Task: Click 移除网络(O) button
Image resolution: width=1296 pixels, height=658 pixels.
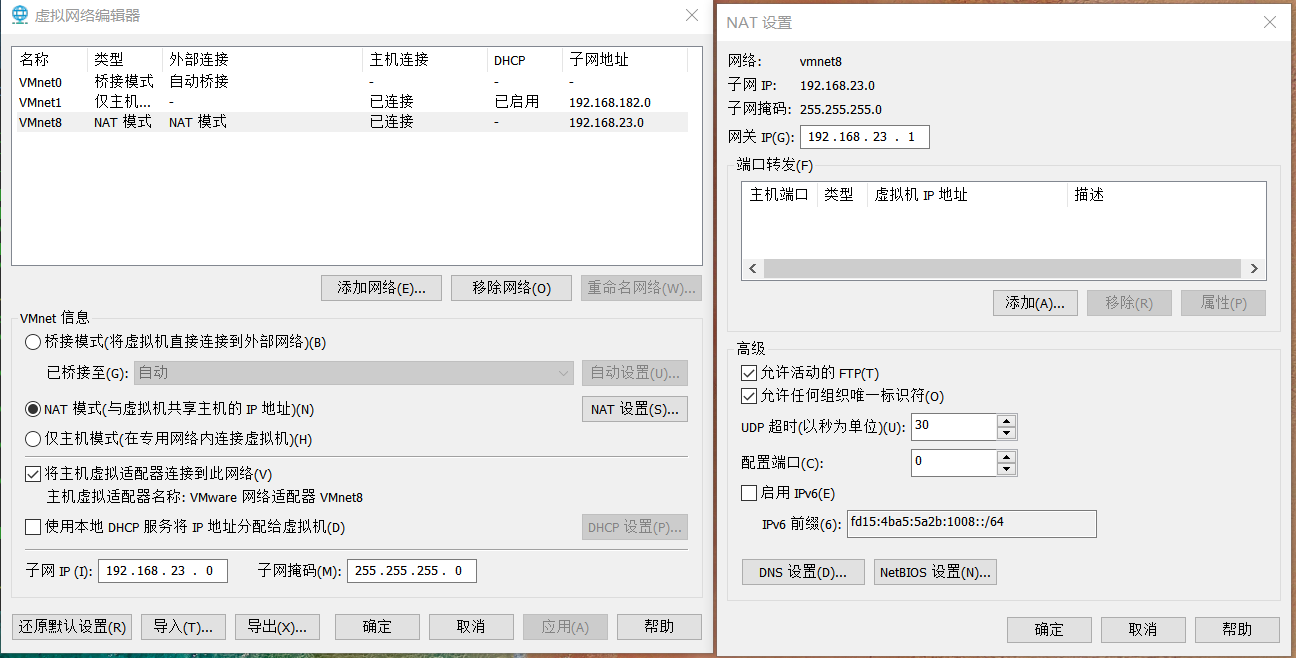Action: (x=511, y=288)
